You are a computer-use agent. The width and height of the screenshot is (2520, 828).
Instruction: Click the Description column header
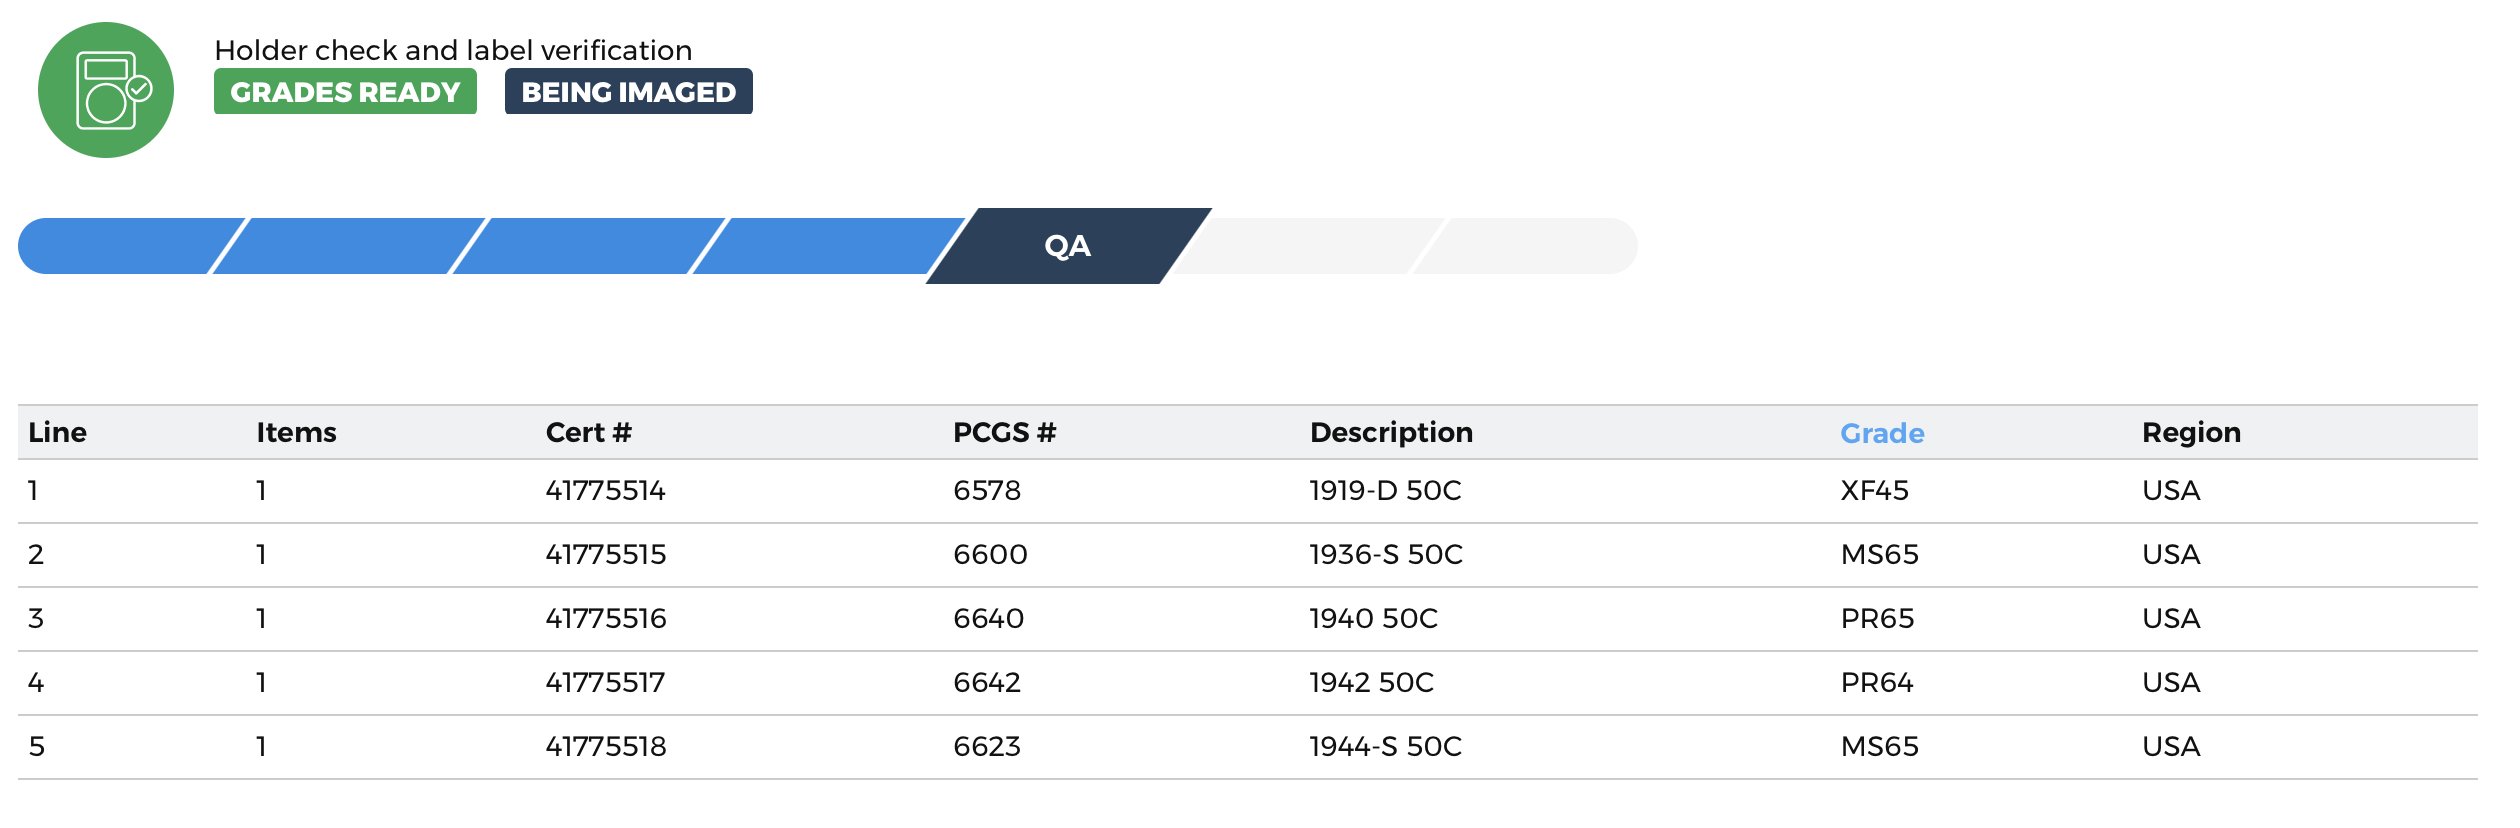(x=1391, y=433)
